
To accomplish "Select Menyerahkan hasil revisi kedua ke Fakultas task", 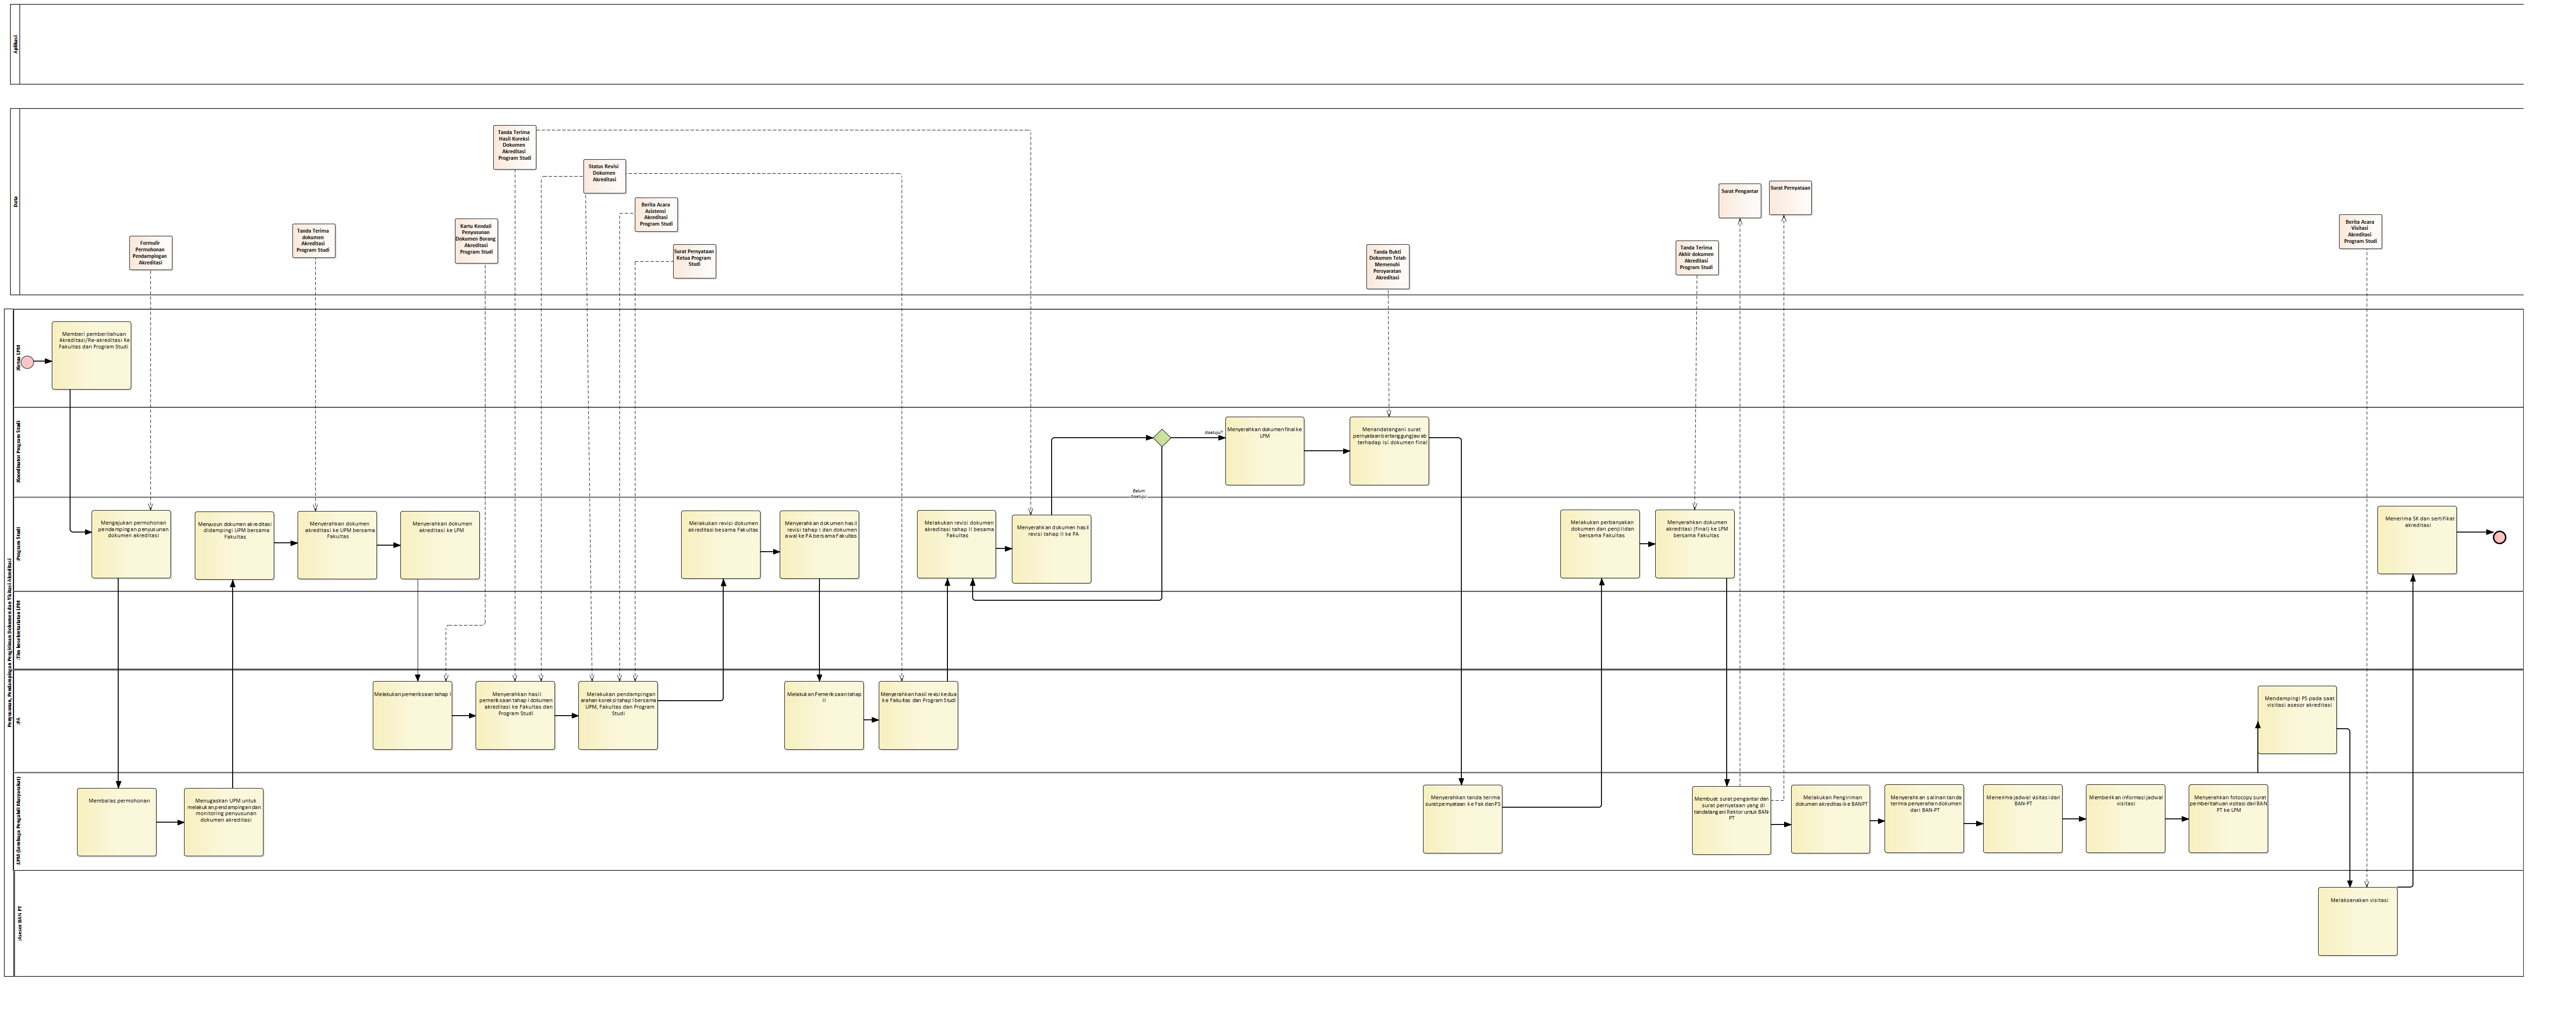I will [919, 715].
